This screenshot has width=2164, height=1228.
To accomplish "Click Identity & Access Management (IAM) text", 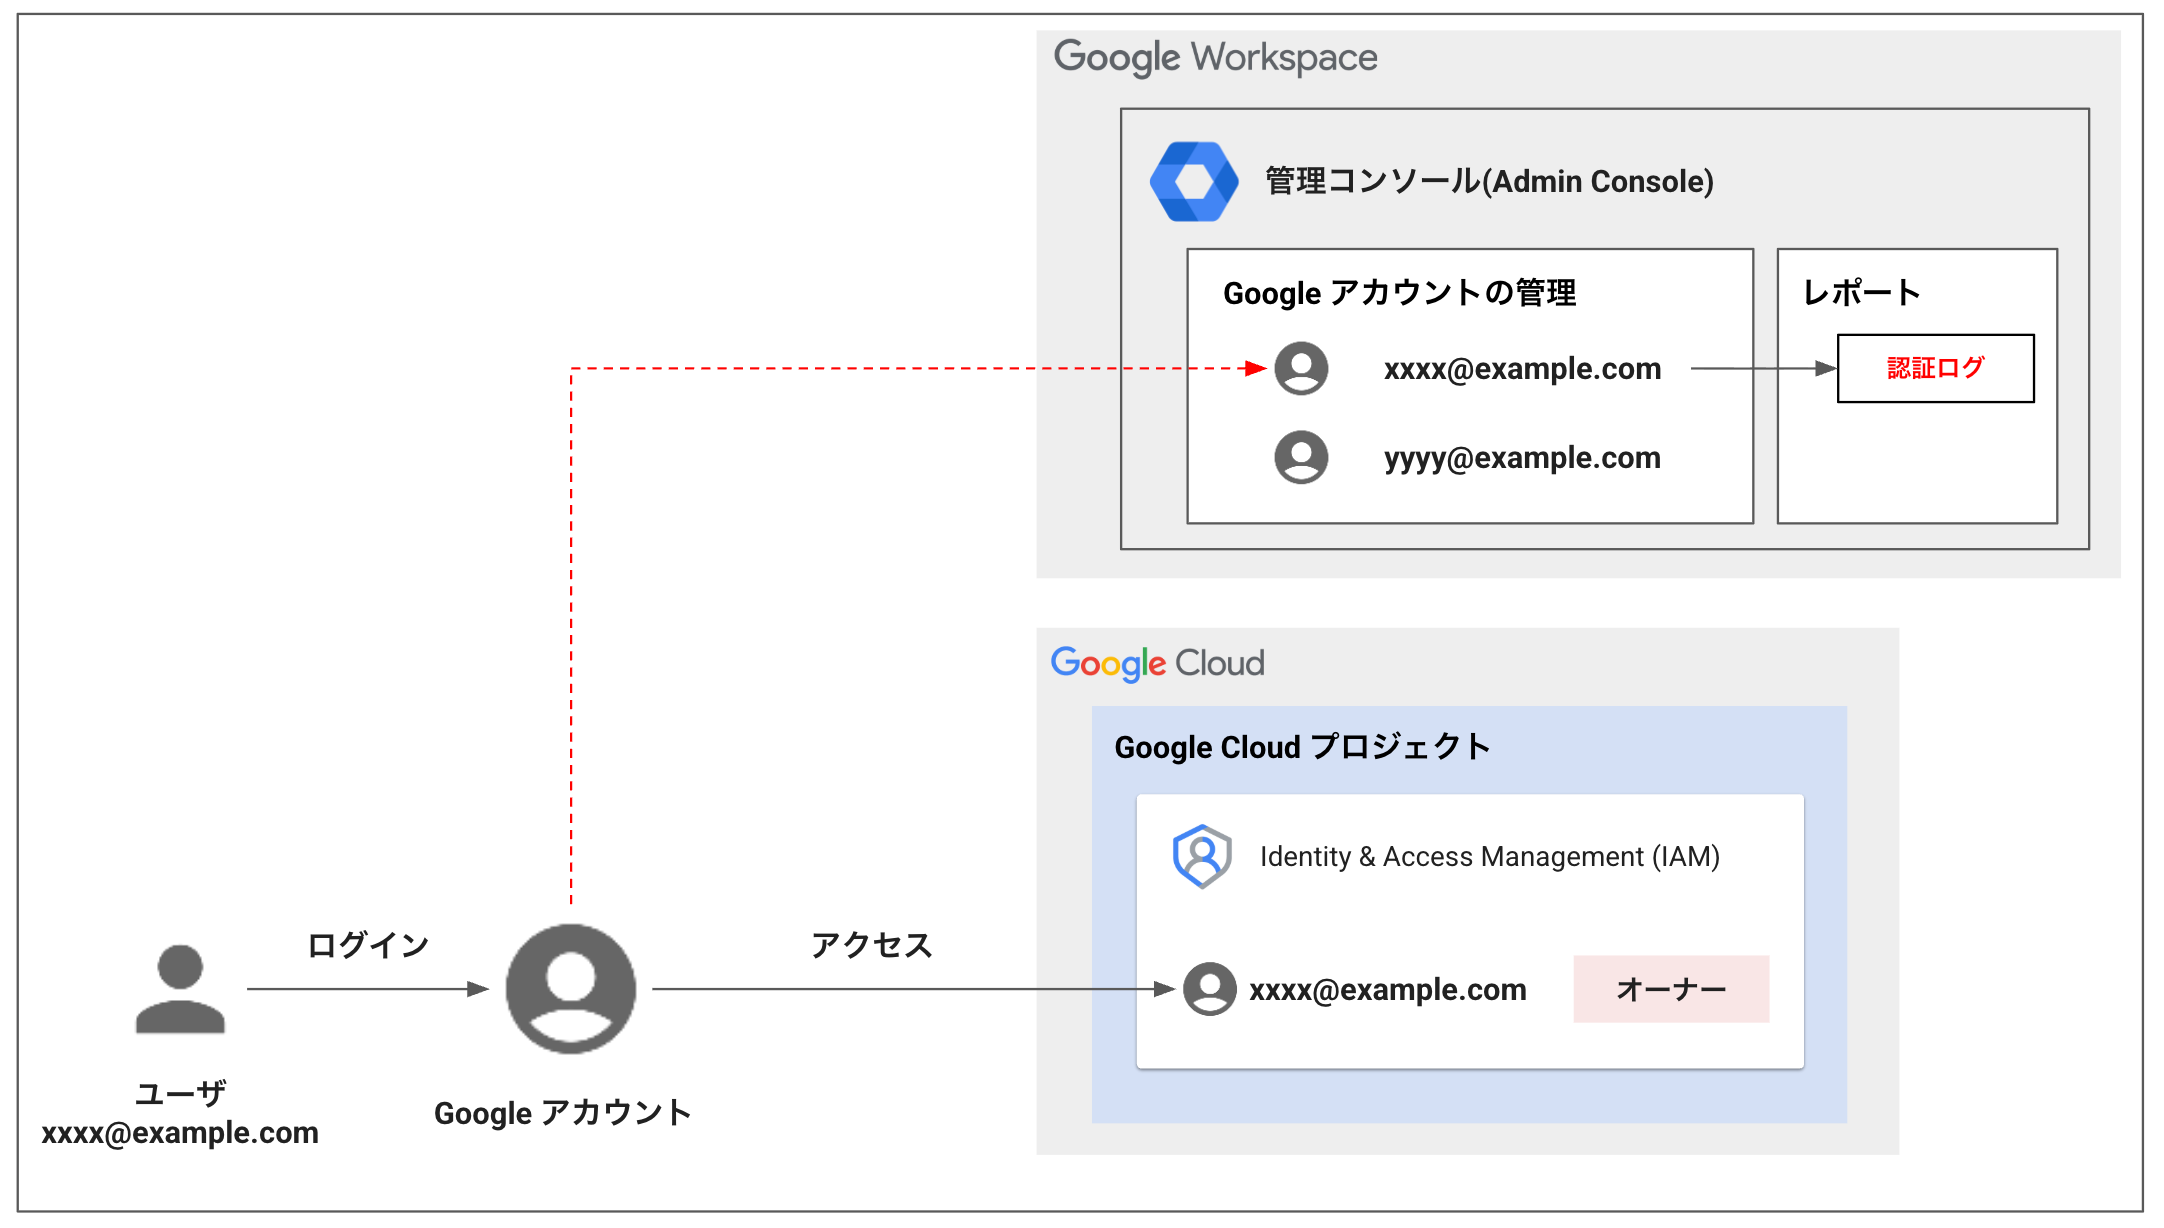I will click(1489, 857).
